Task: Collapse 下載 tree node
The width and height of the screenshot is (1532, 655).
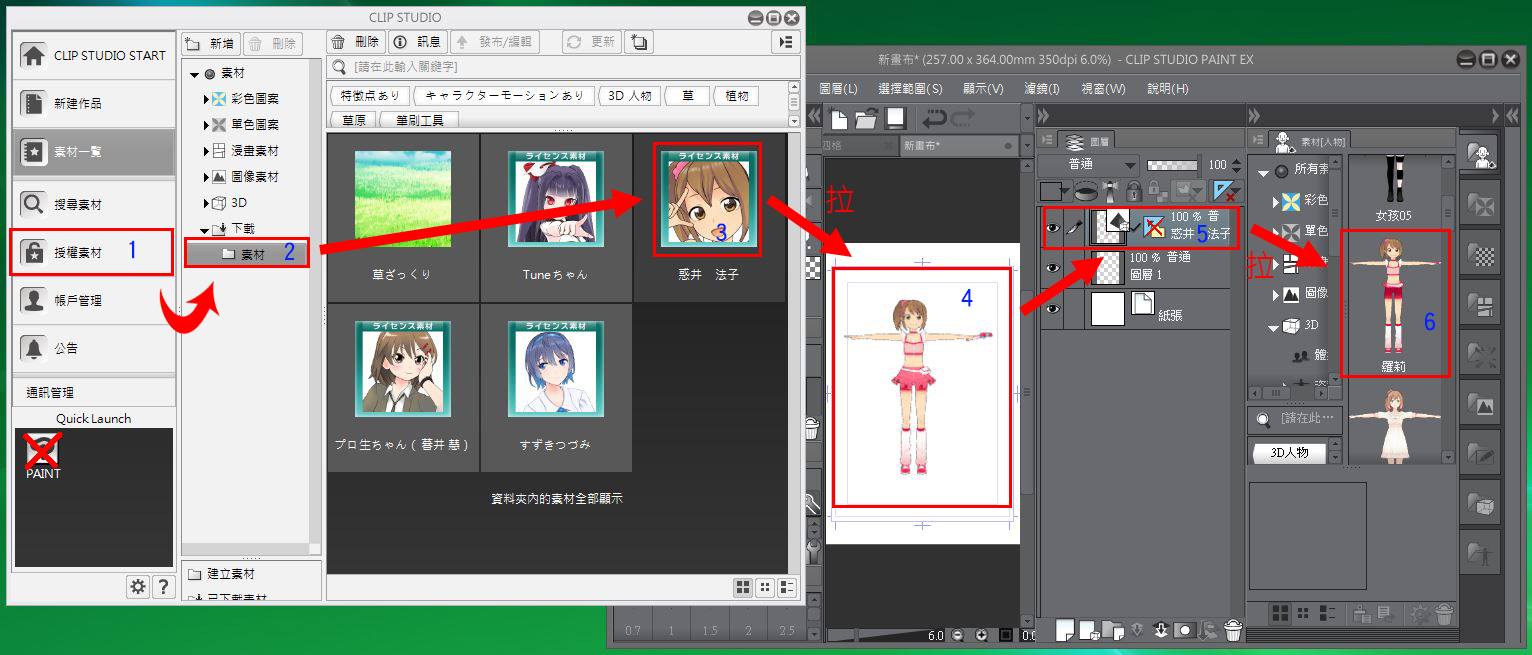Action: 204,229
